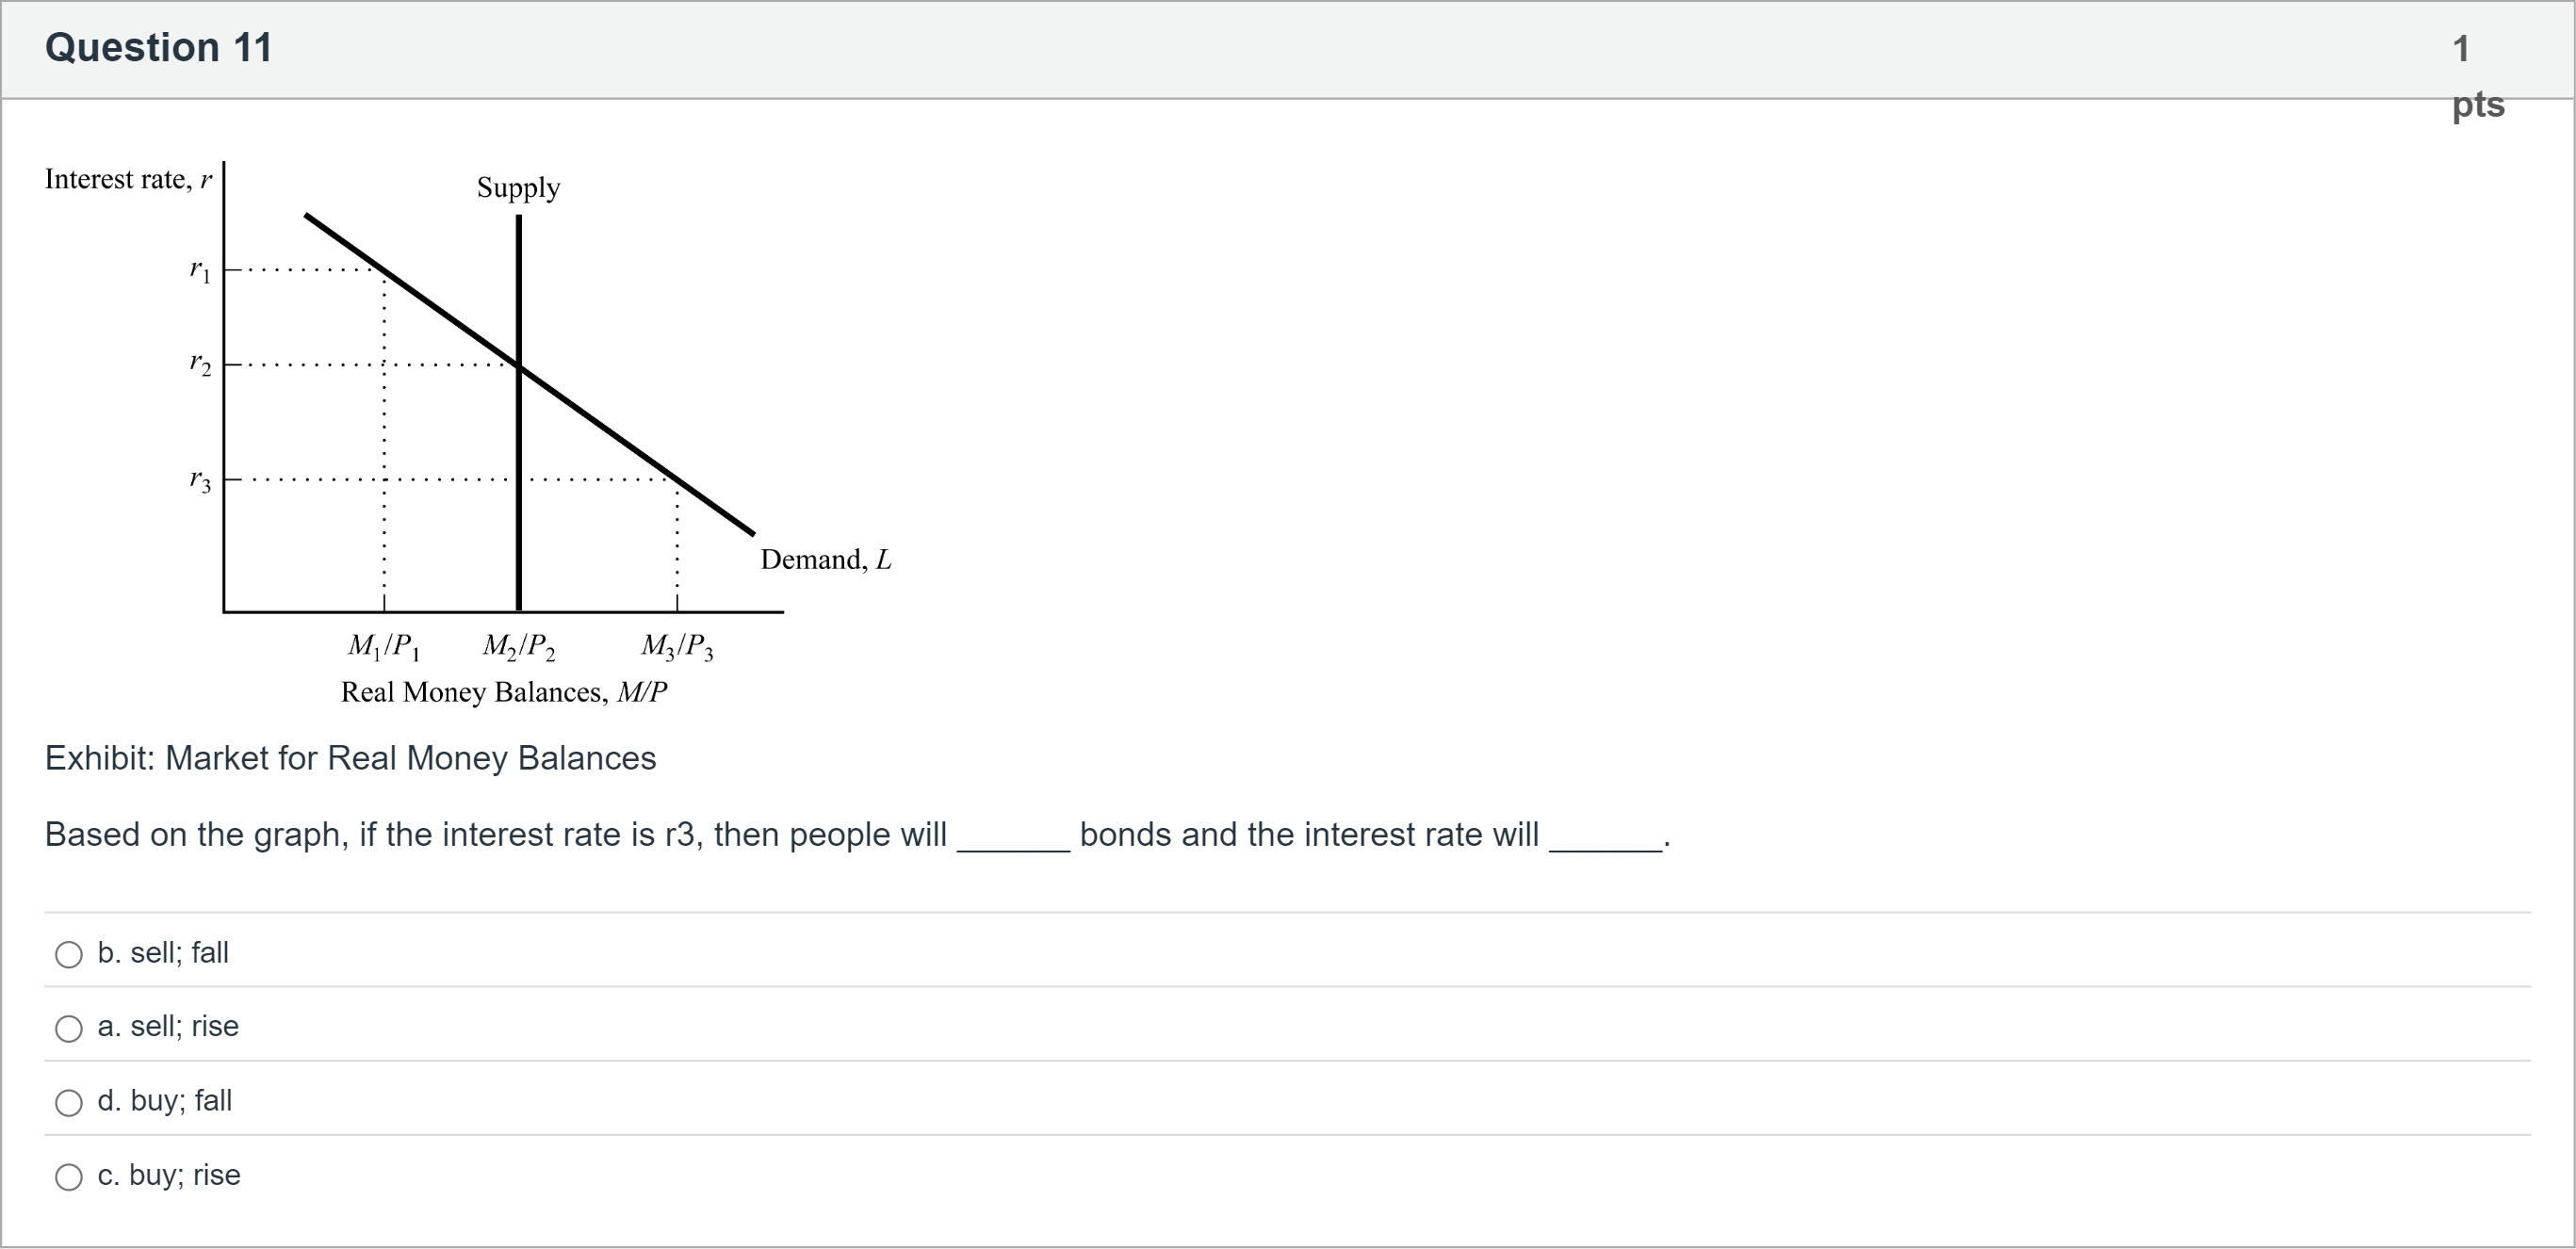Click the M1/P1 axis label
The image size is (2576, 1249).
(x=384, y=647)
